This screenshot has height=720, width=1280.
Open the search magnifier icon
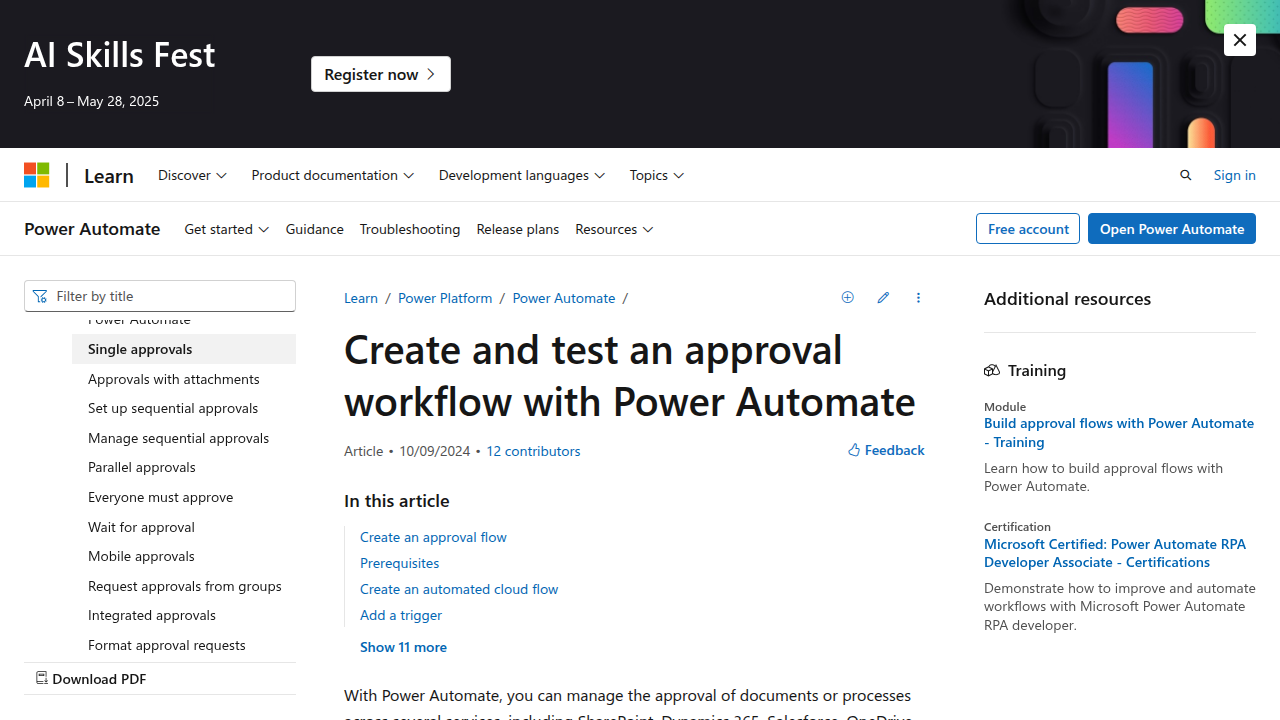click(1186, 175)
